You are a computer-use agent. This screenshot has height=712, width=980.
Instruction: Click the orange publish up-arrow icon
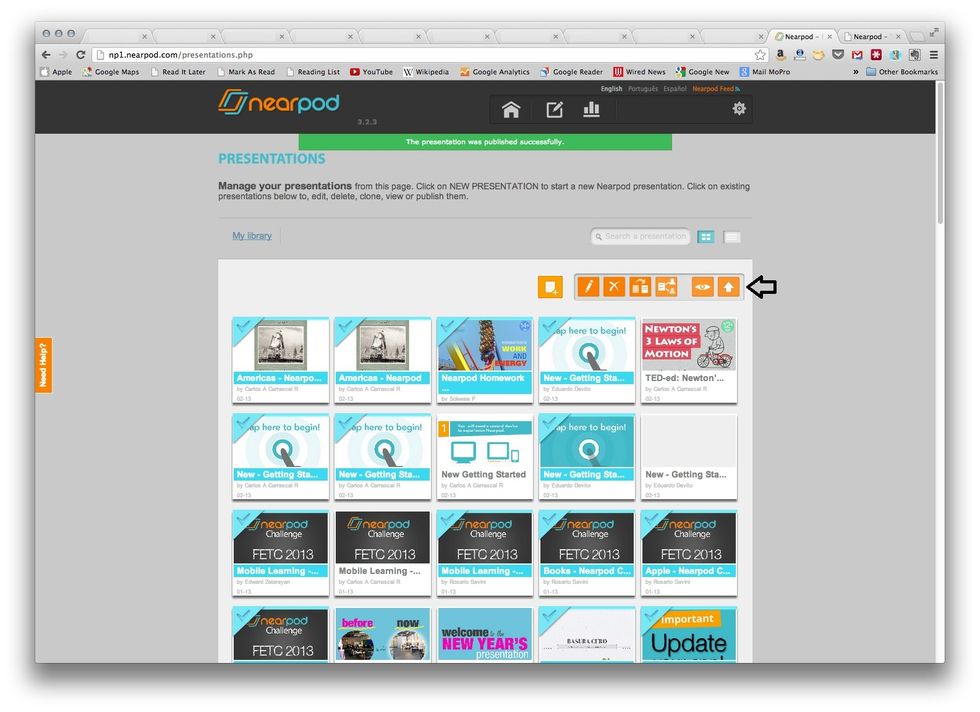[729, 287]
